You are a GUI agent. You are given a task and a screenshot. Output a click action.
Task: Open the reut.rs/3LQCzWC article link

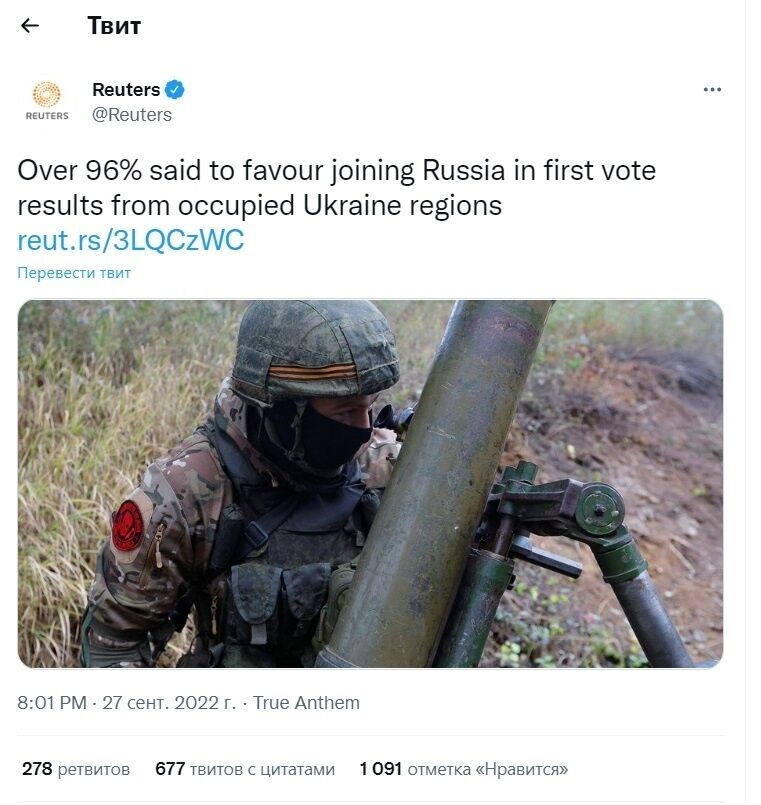(x=131, y=241)
